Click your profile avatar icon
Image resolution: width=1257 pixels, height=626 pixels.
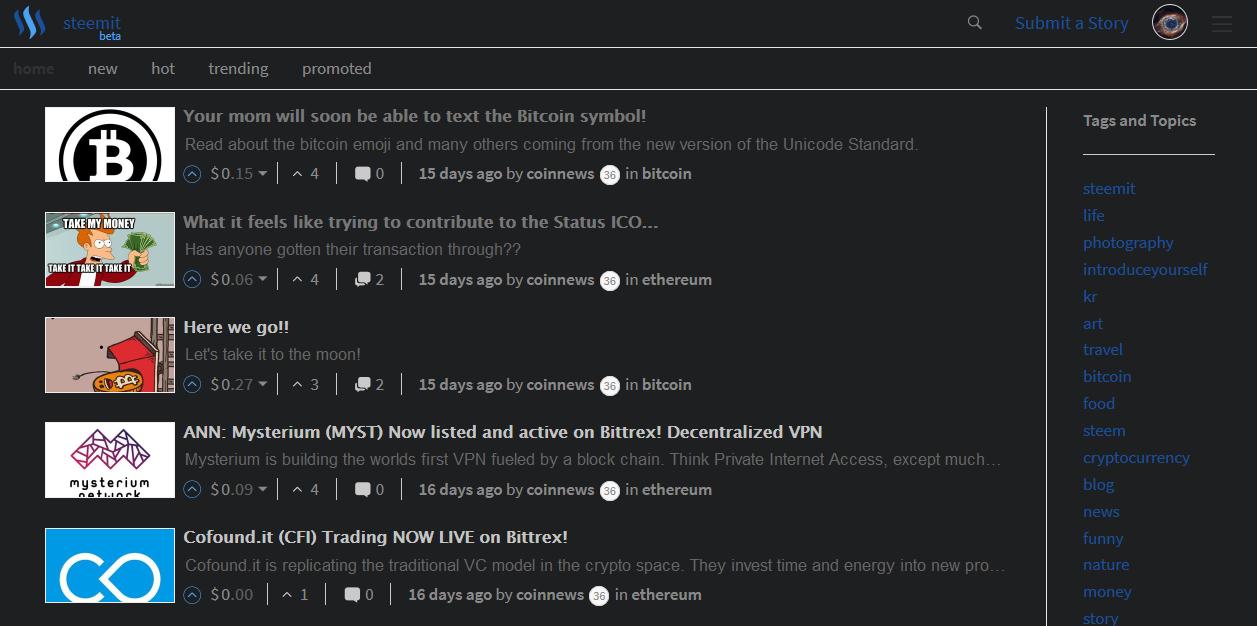click(x=1169, y=22)
